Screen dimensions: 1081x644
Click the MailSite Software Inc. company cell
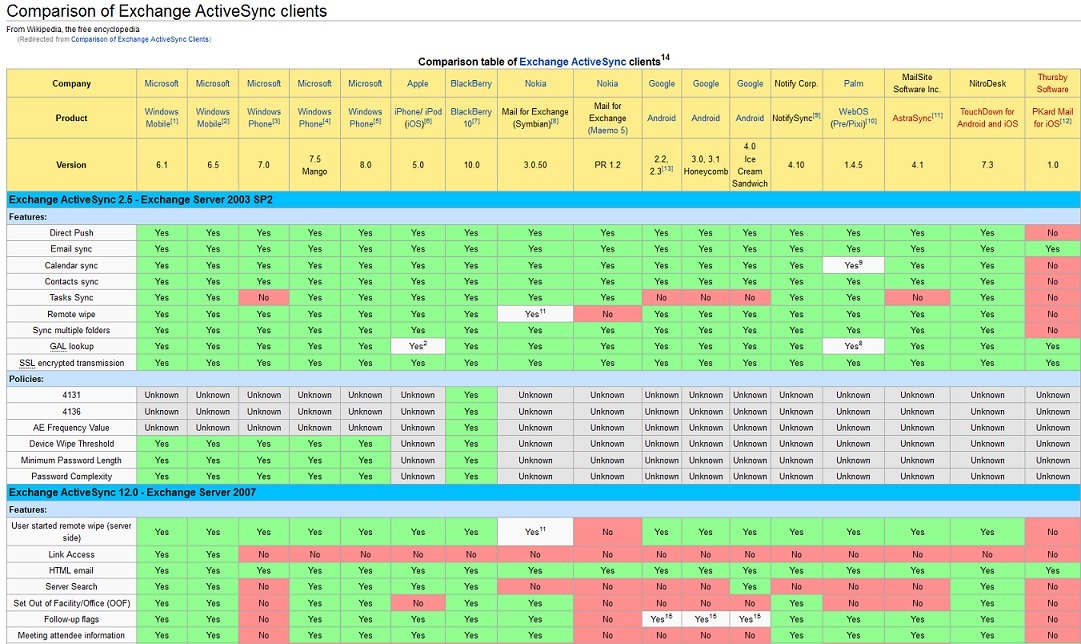point(917,83)
